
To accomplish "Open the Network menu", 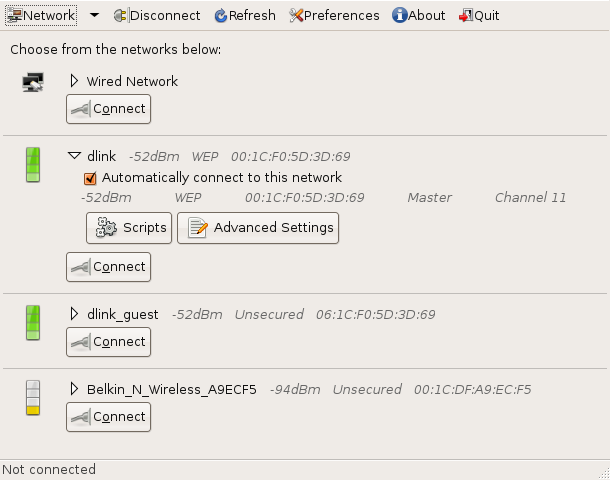I will pyautogui.click(x=42, y=16).
